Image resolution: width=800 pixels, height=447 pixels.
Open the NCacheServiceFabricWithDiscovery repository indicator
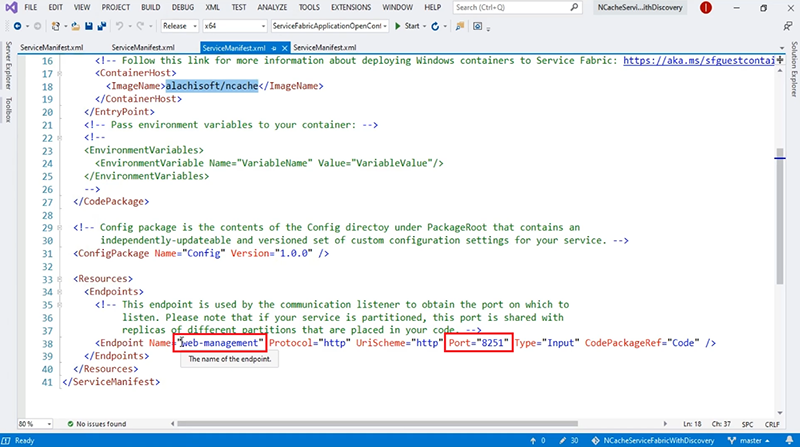pyautogui.click(x=653, y=440)
